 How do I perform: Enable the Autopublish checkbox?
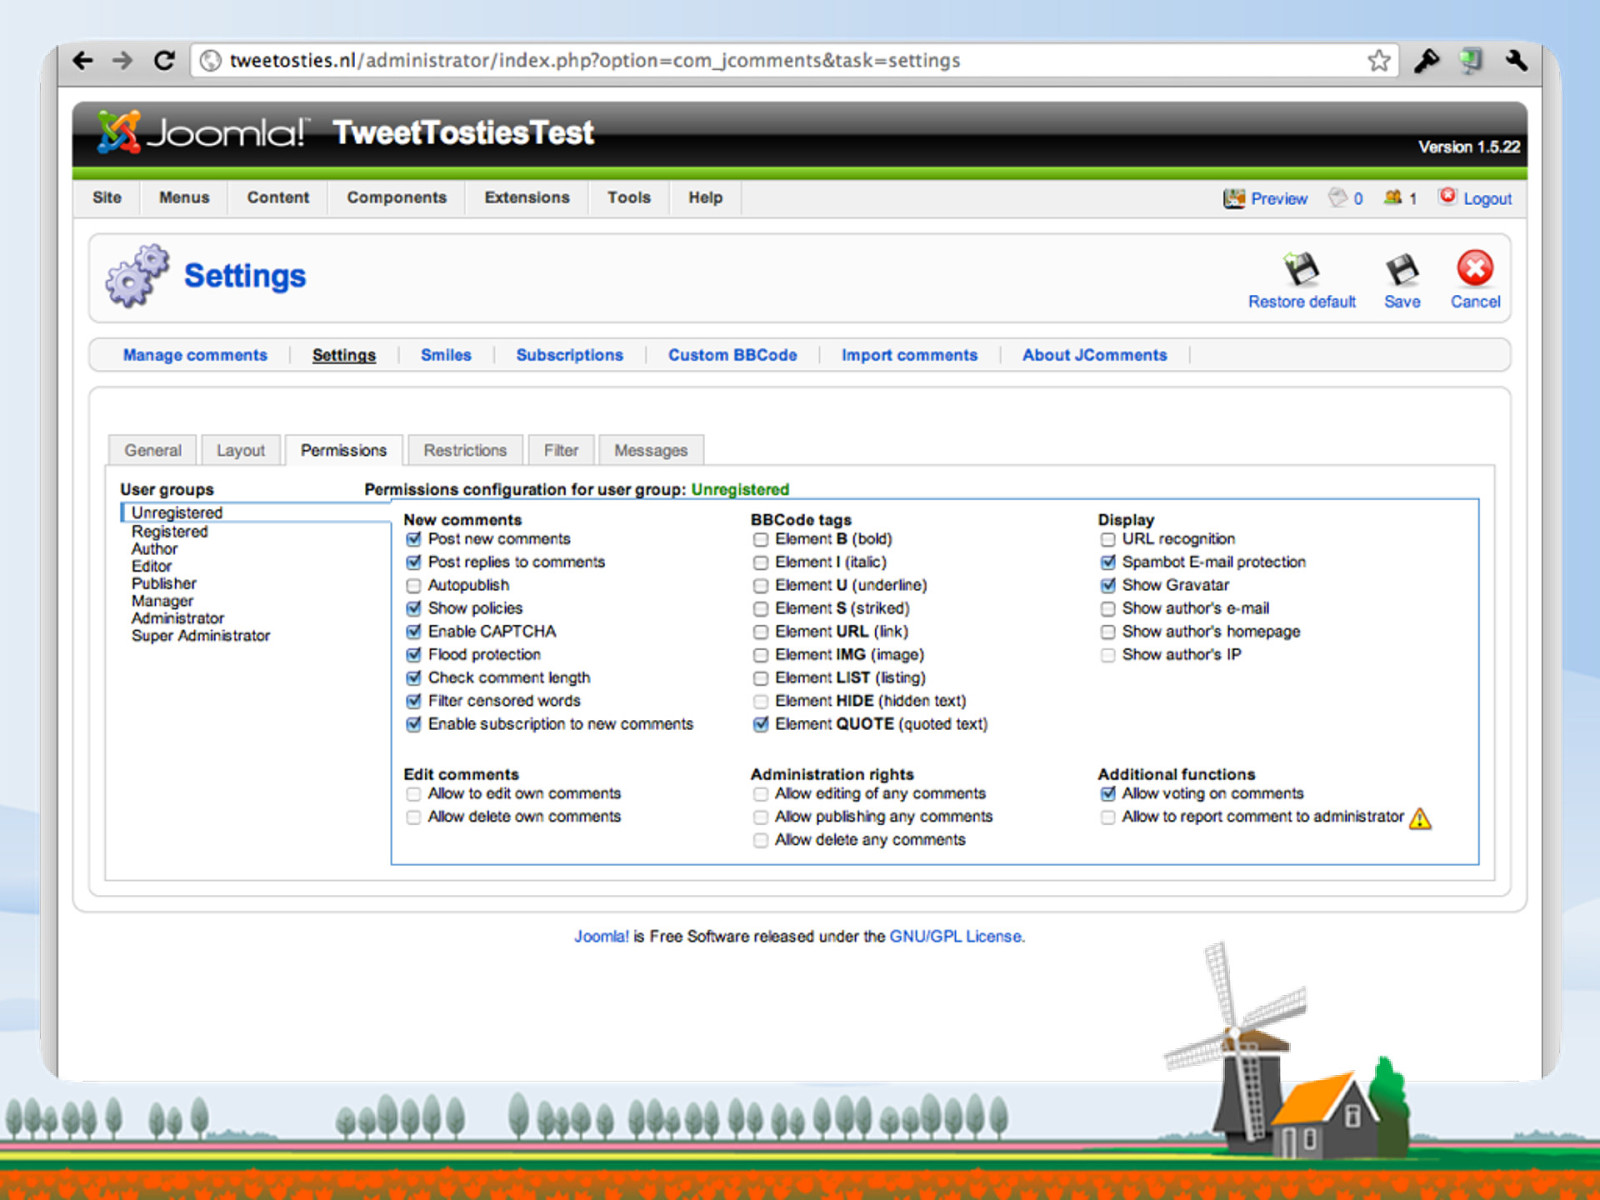(x=413, y=586)
